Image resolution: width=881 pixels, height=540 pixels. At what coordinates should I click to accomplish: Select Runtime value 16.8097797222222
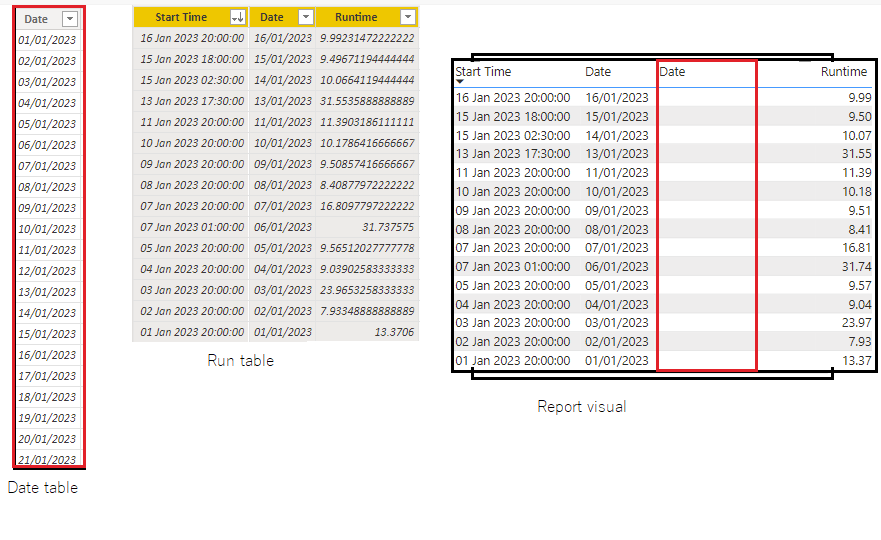tap(367, 206)
